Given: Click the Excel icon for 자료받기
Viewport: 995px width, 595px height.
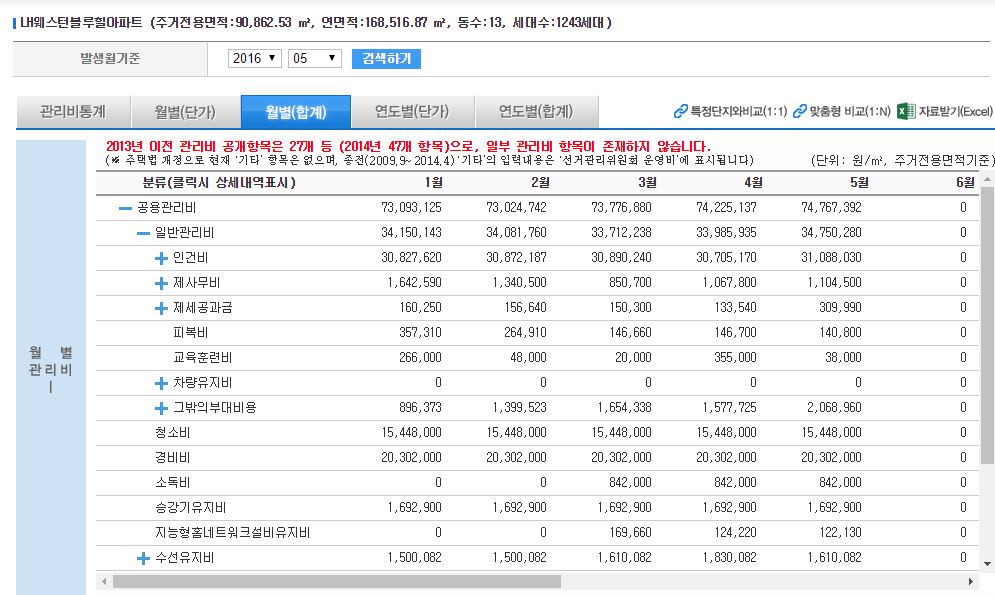Looking at the screenshot, I should pyautogui.click(x=906, y=111).
